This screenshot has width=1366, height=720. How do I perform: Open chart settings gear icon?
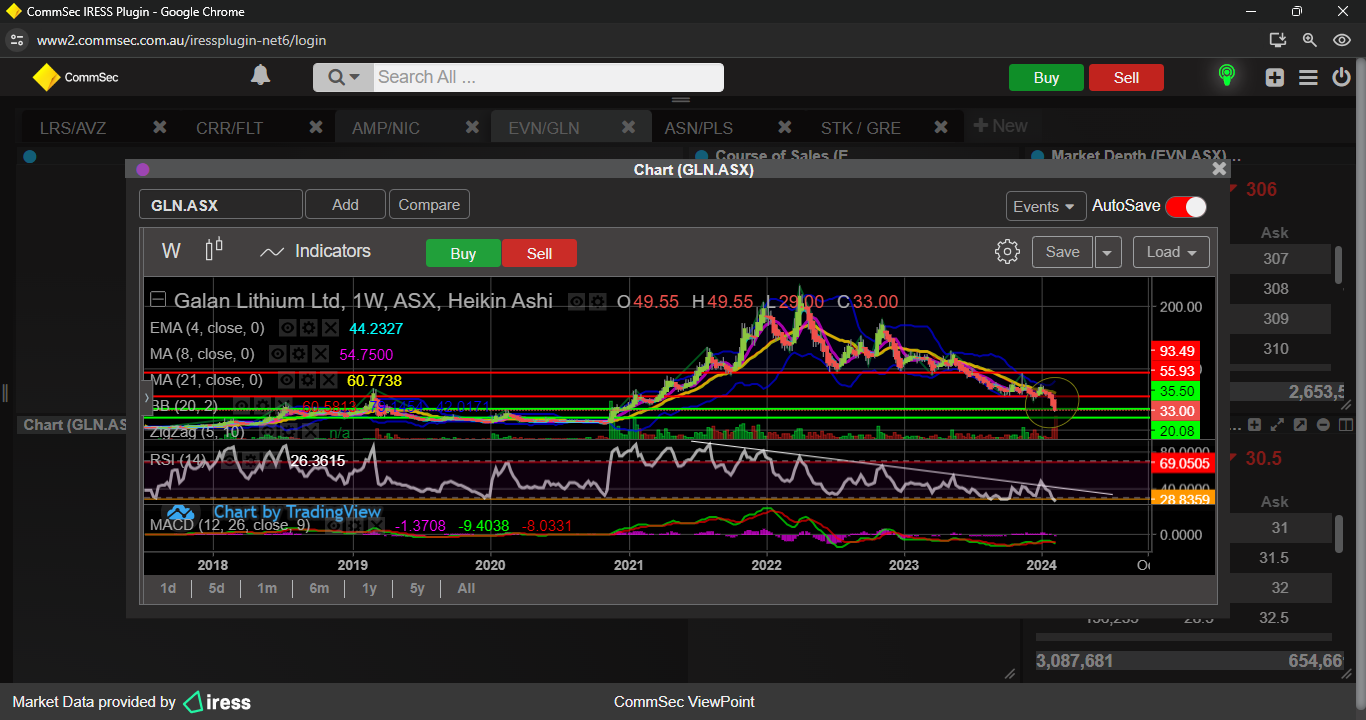coord(1007,251)
